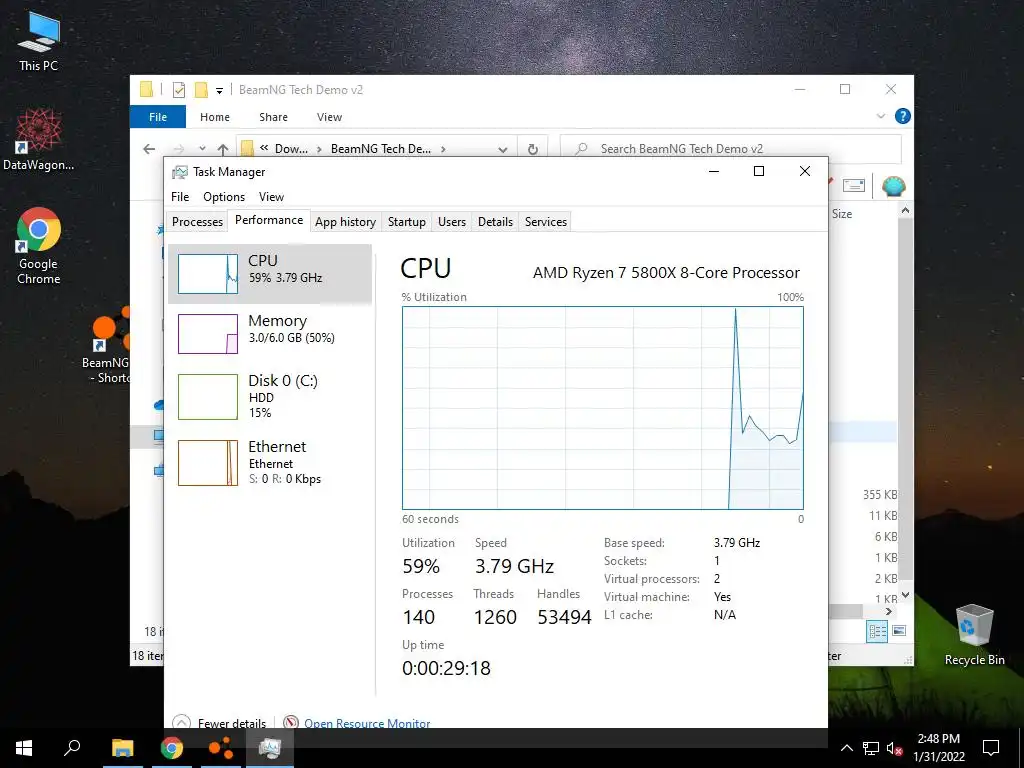Viewport: 1024px width, 768px height.
Task: Open the Recycle Bin
Action: click(x=974, y=635)
